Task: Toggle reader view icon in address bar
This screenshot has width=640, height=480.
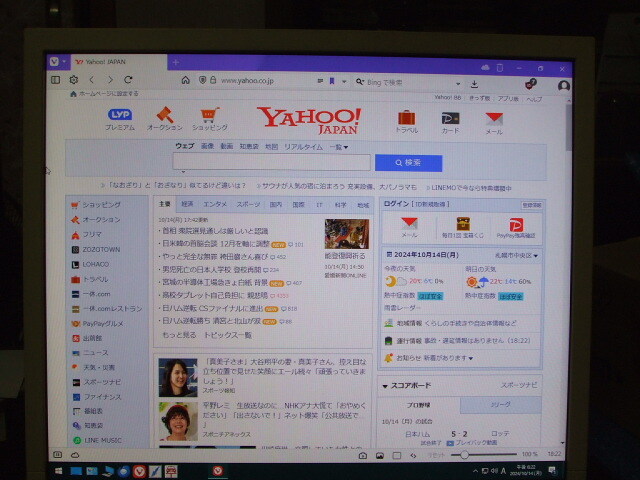Action: [320, 81]
